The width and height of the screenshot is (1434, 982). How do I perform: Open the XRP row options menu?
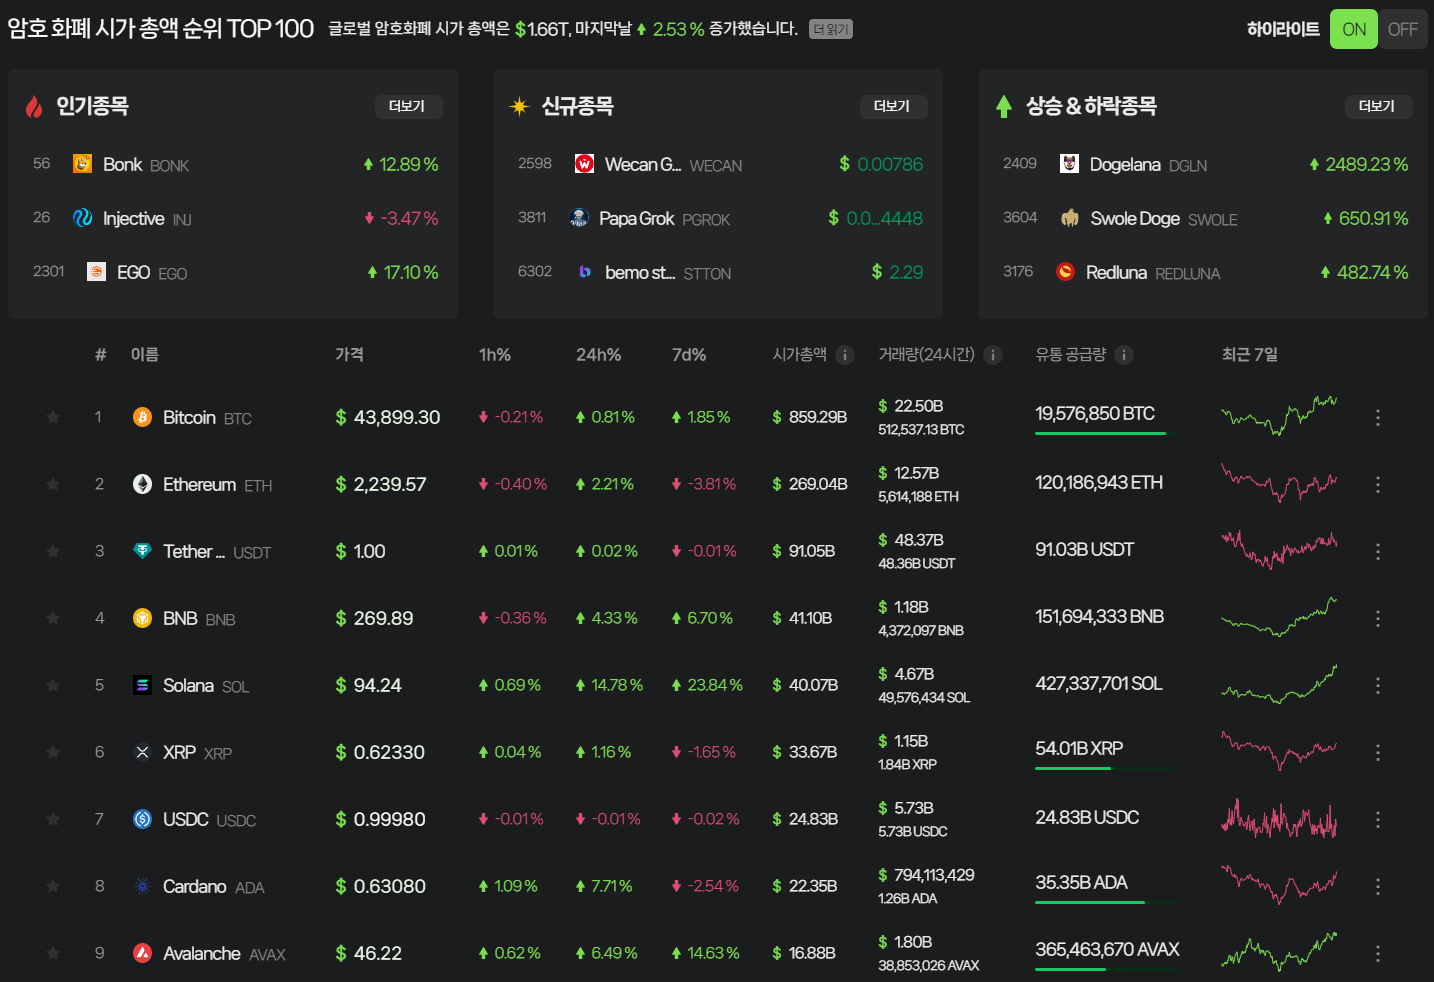pyautogui.click(x=1378, y=752)
